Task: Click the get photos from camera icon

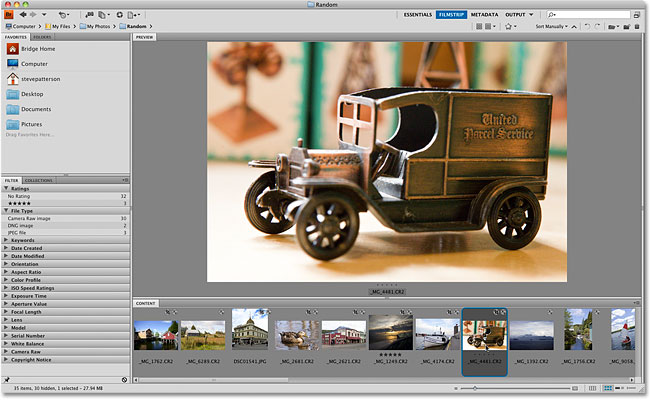Action: pyautogui.click(x=89, y=15)
